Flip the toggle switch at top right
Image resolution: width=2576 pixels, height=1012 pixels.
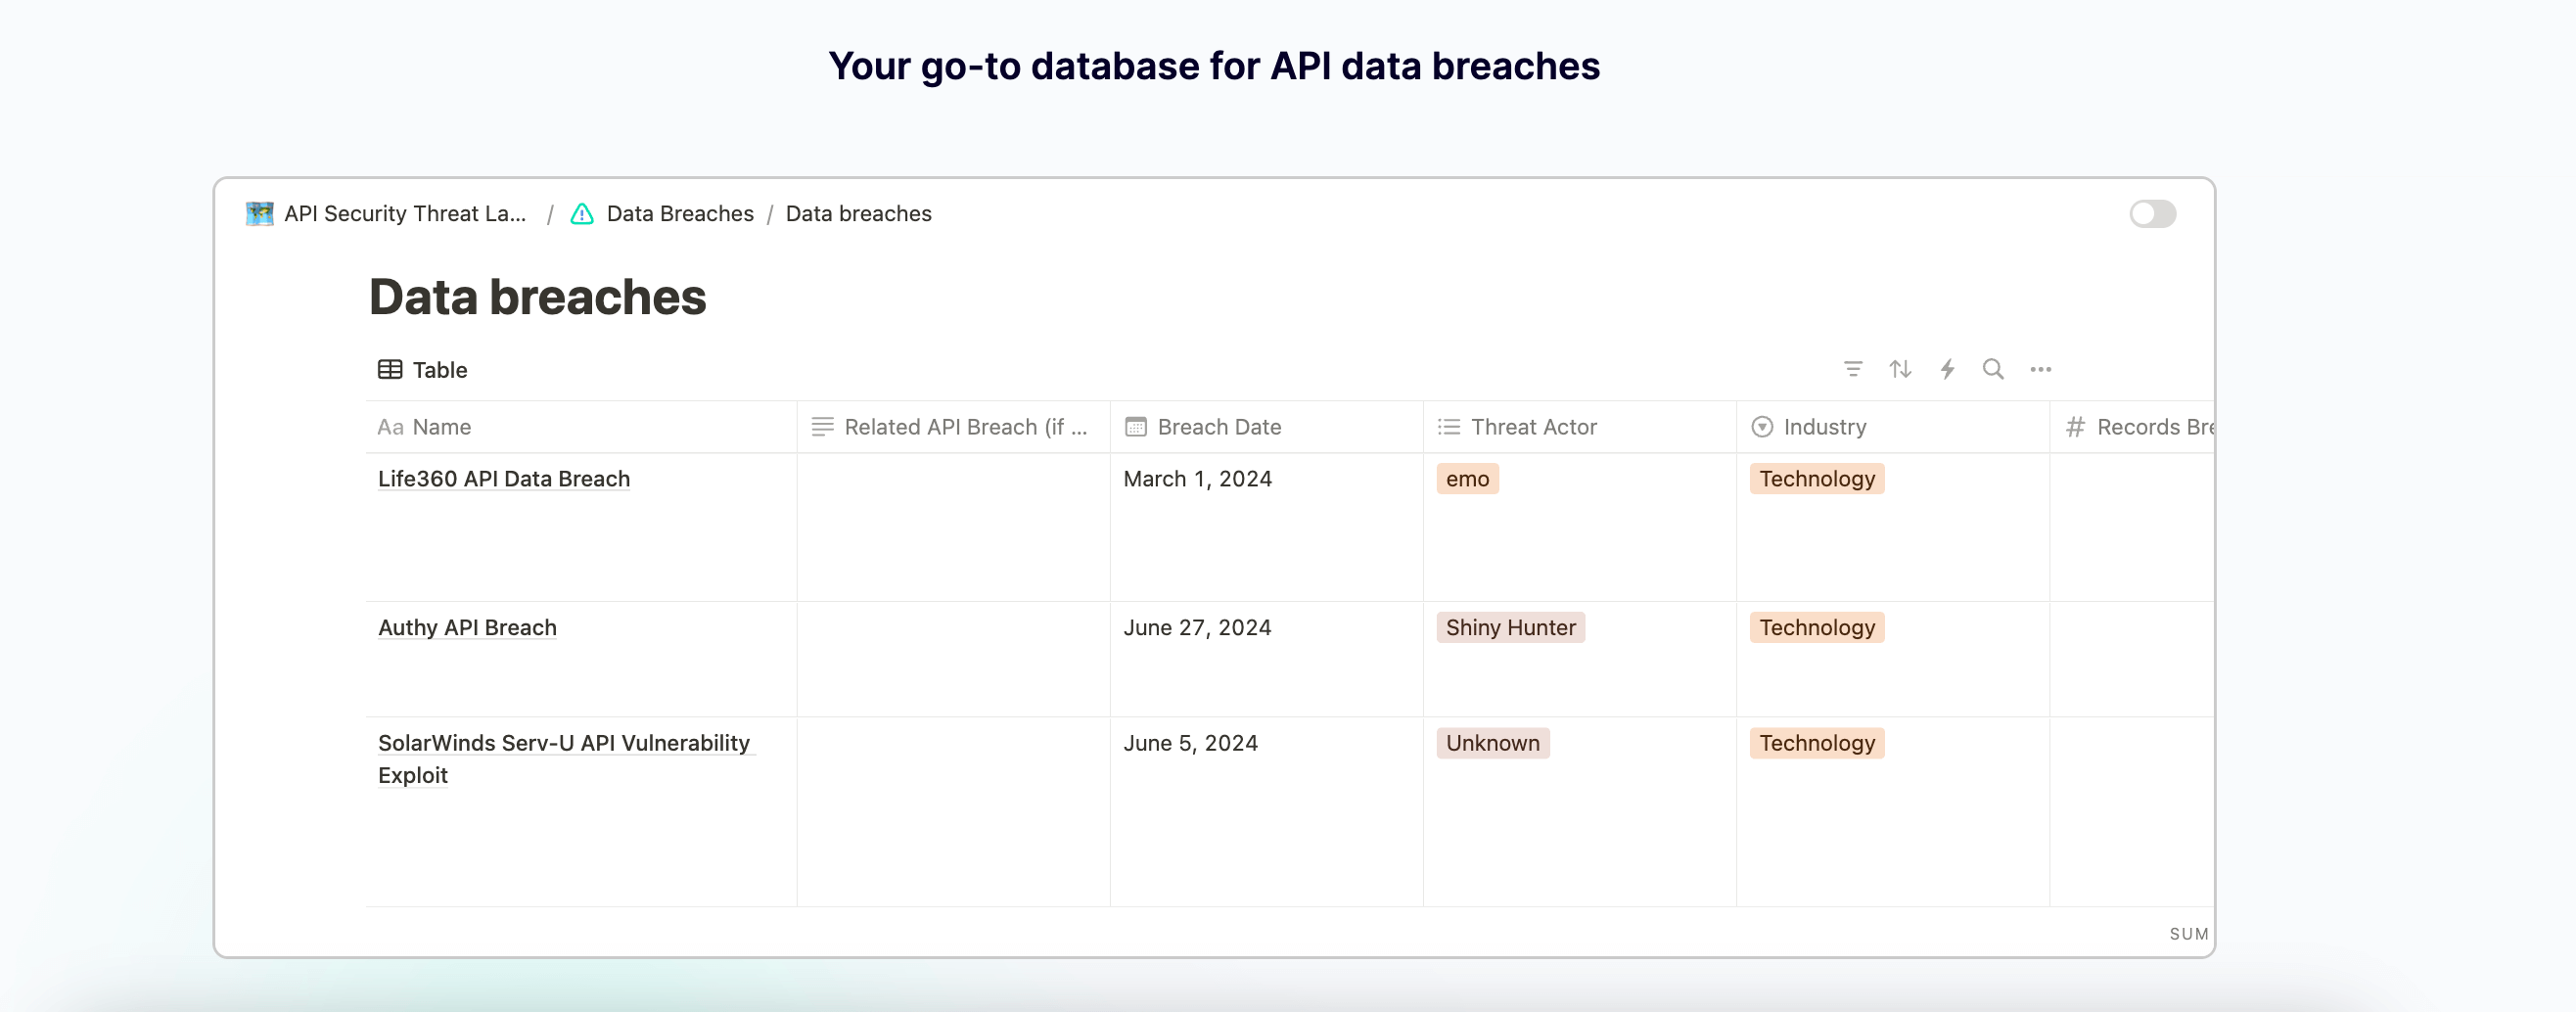click(2152, 213)
